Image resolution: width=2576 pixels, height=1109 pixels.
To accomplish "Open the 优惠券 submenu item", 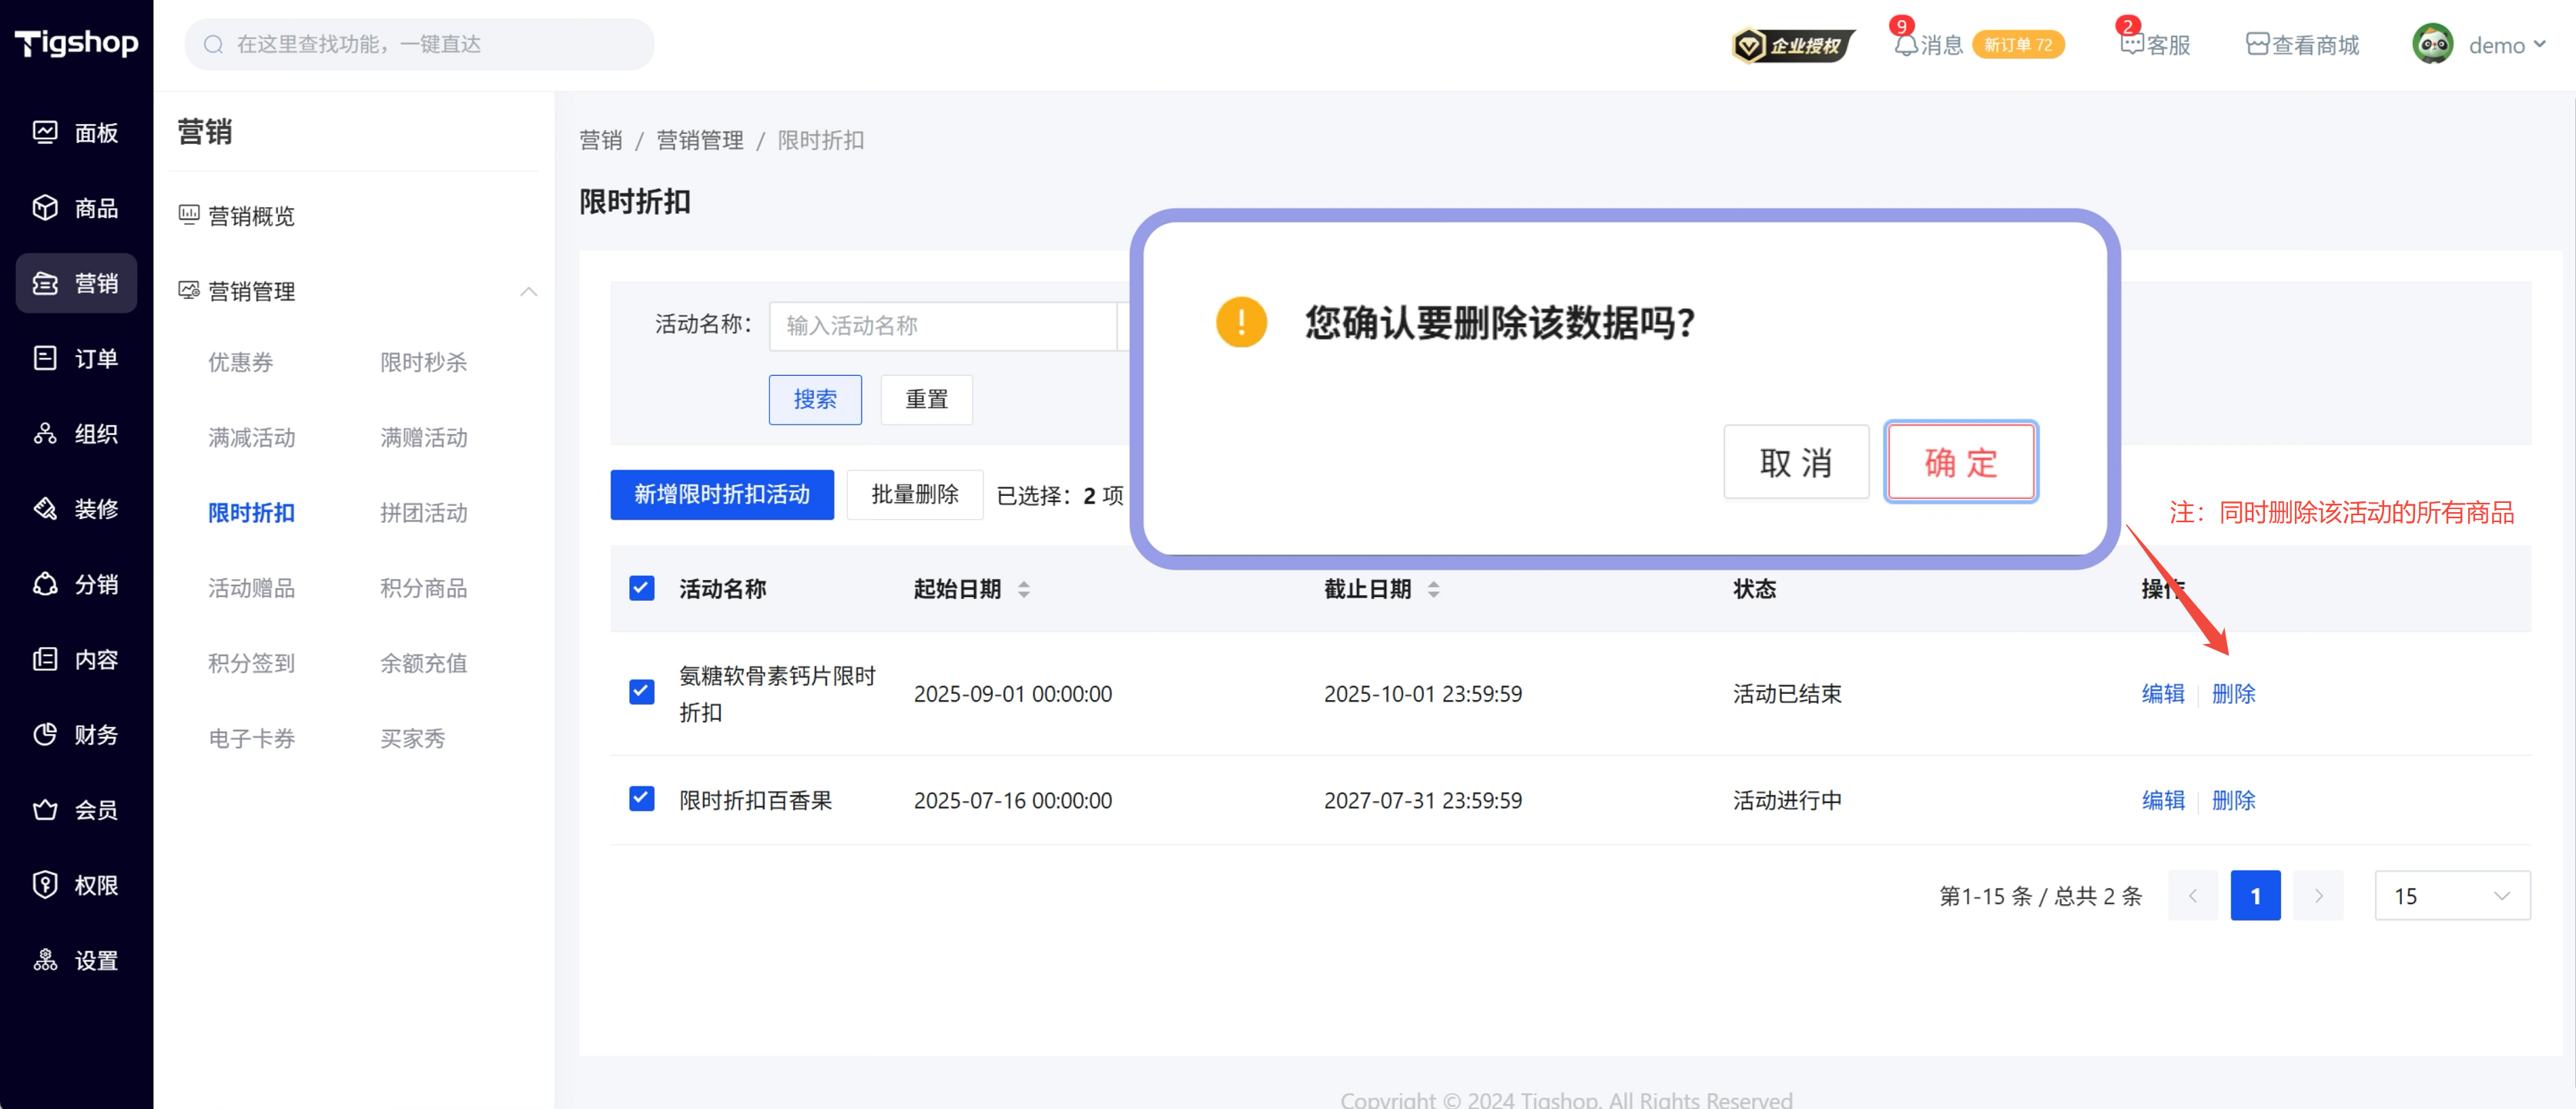I will tap(240, 362).
